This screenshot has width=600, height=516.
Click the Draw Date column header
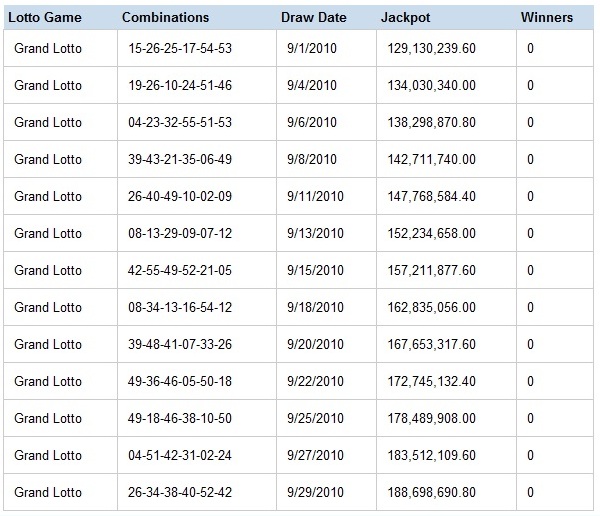(x=313, y=17)
